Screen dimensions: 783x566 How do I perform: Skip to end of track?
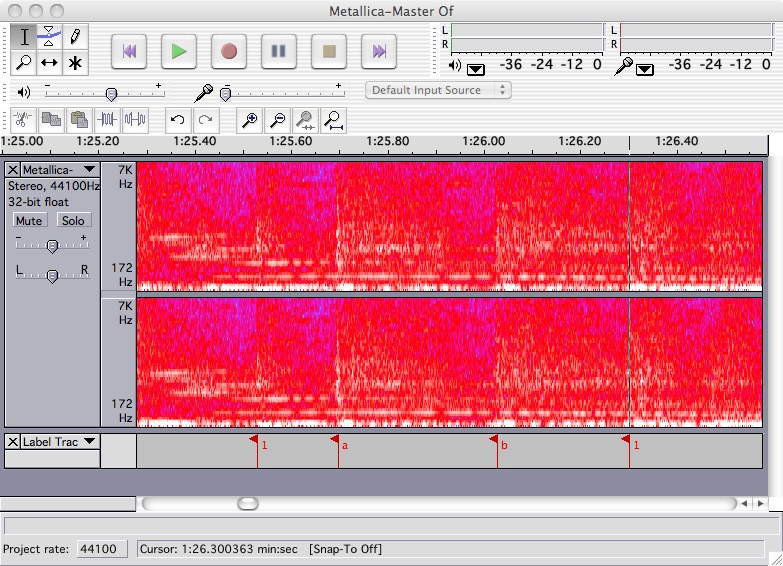coord(379,51)
